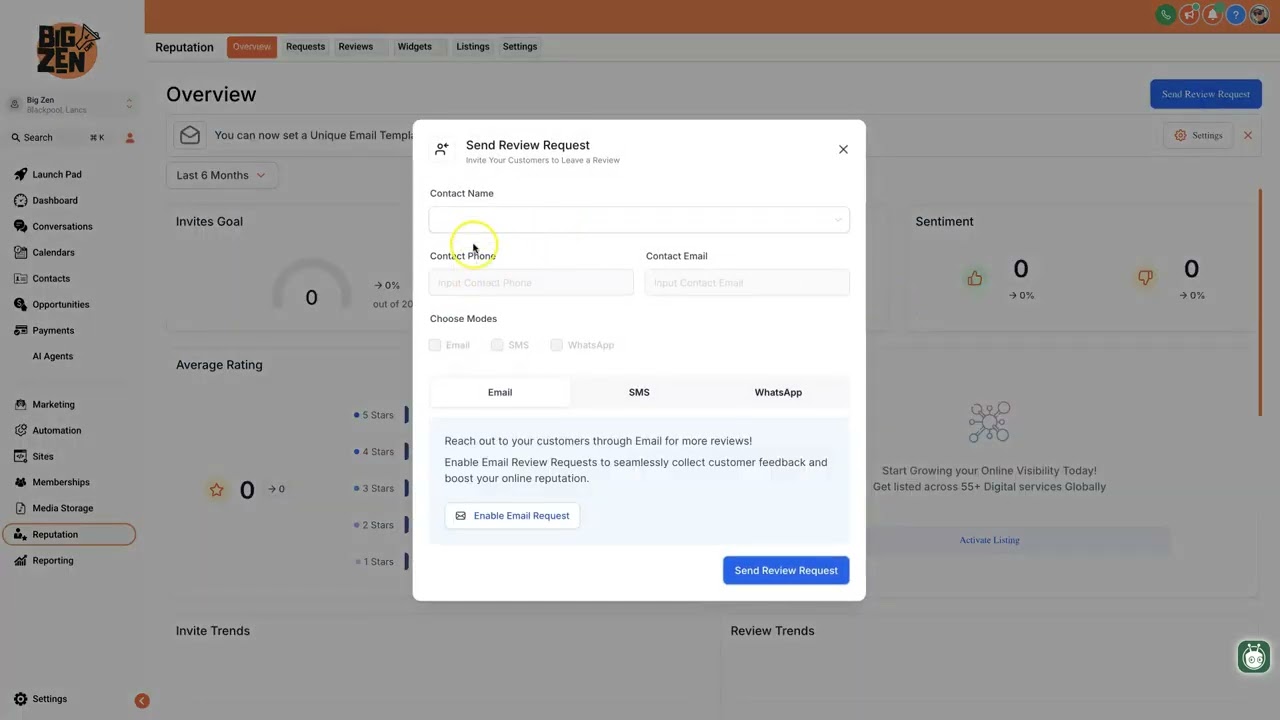Switch to the SMS tab in dialog
The height and width of the screenshot is (720, 1280).
click(639, 392)
